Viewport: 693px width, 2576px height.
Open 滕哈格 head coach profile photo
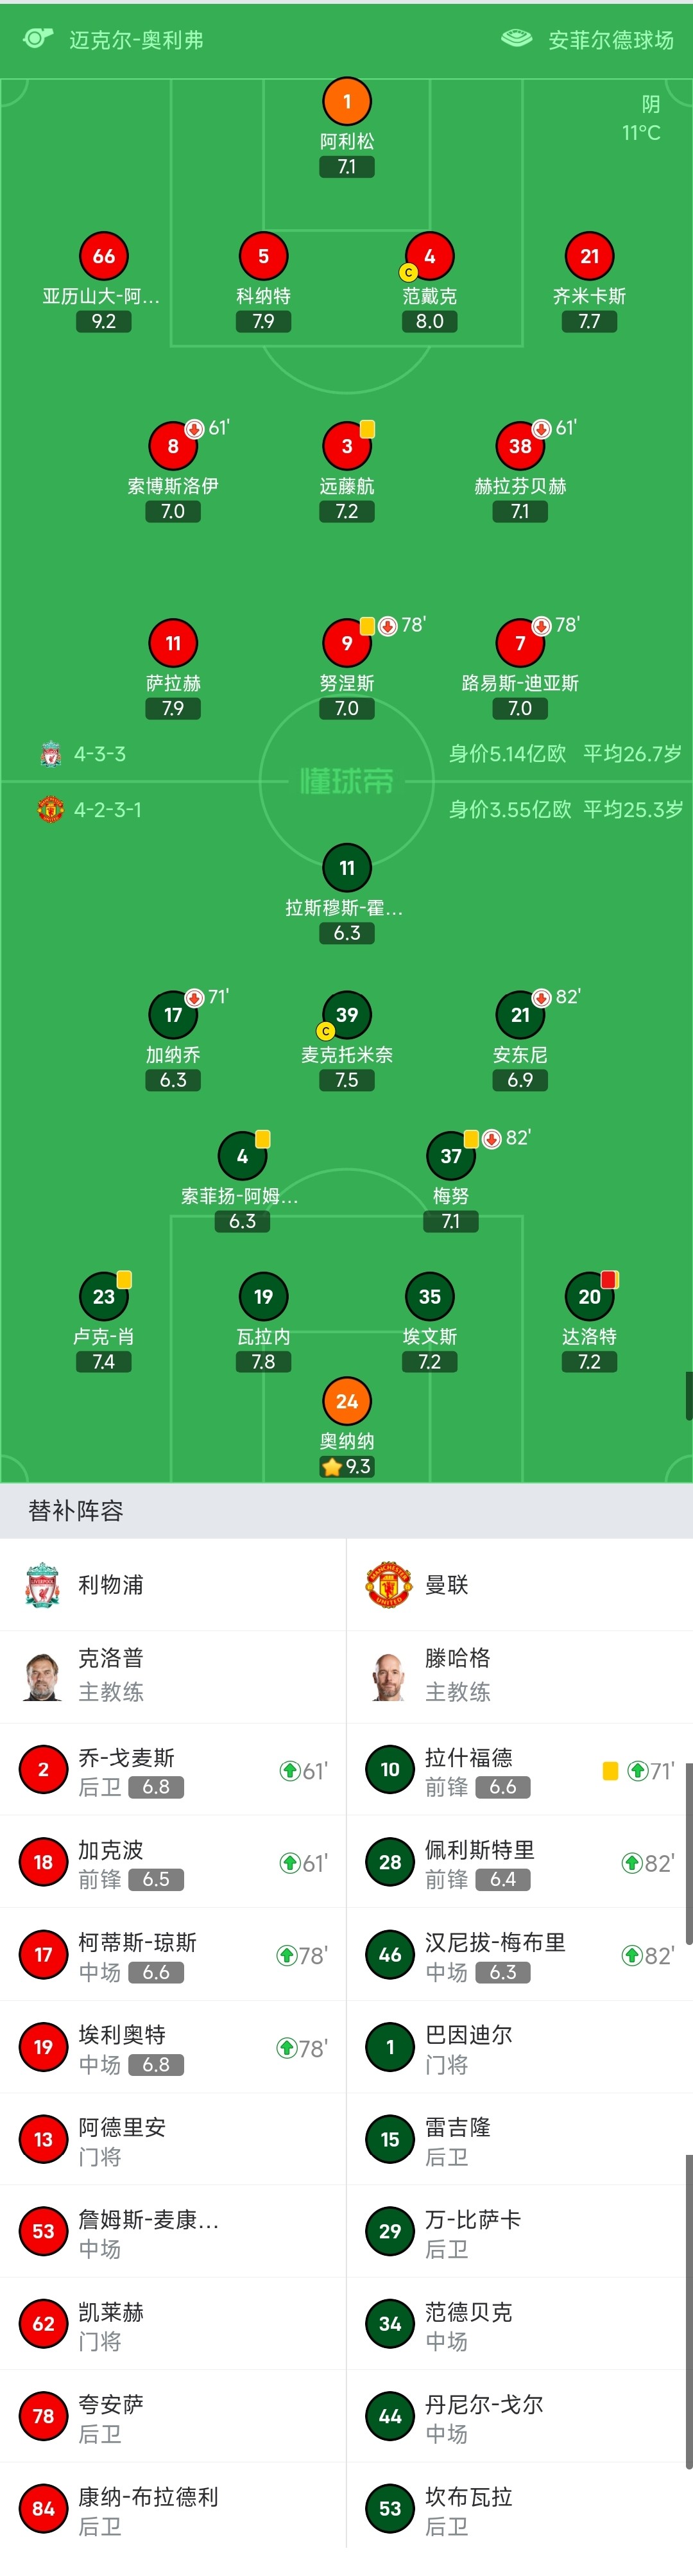pyautogui.click(x=389, y=1676)
